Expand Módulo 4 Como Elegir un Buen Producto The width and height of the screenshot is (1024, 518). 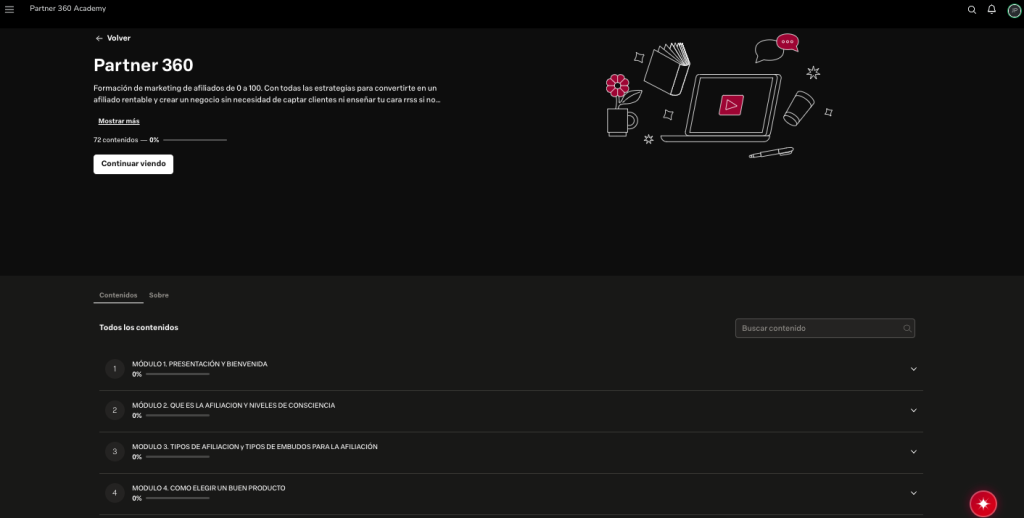point(914,493)
